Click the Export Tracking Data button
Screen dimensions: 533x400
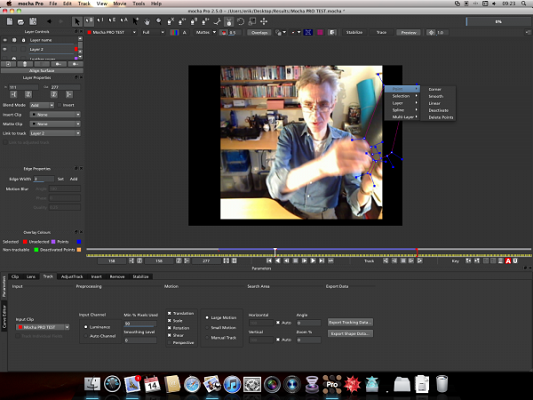(350, 322)
